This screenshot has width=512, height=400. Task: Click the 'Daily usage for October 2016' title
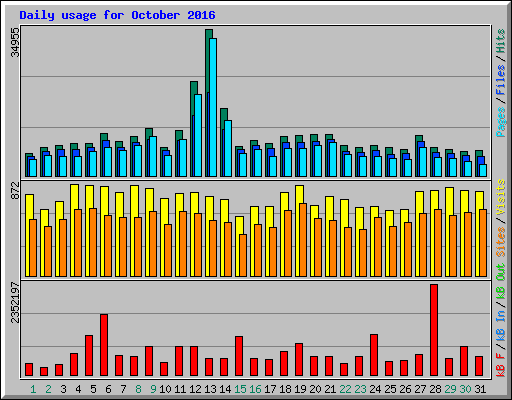[x=117, y=15]
